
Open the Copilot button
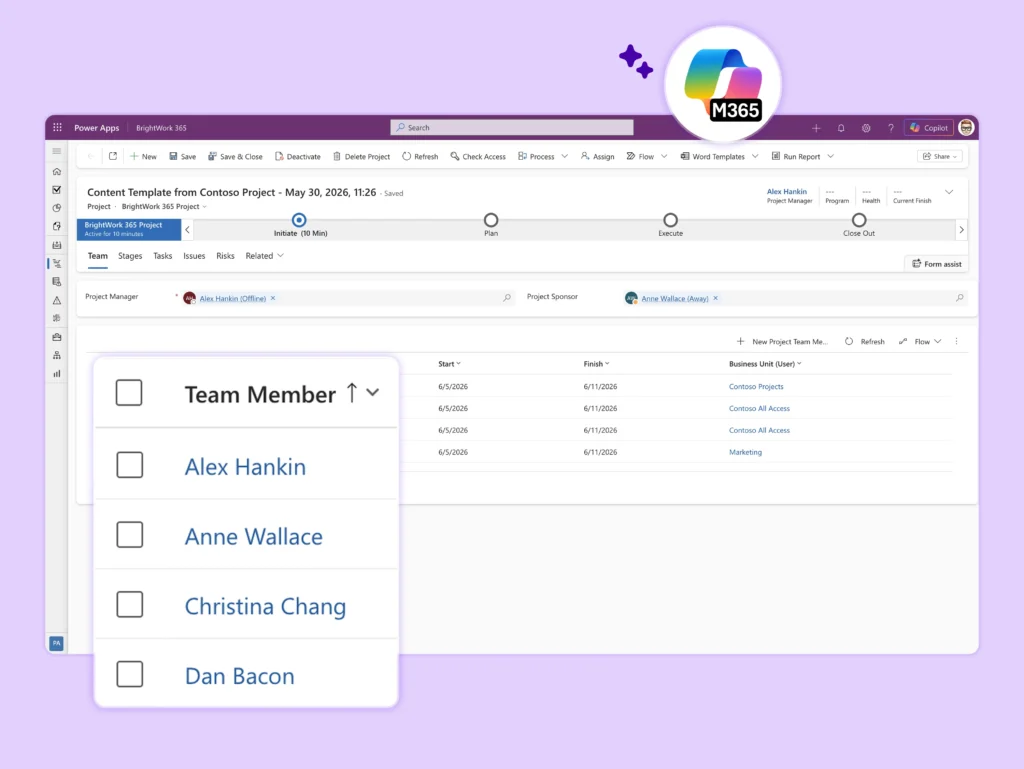tap(929, 128)
